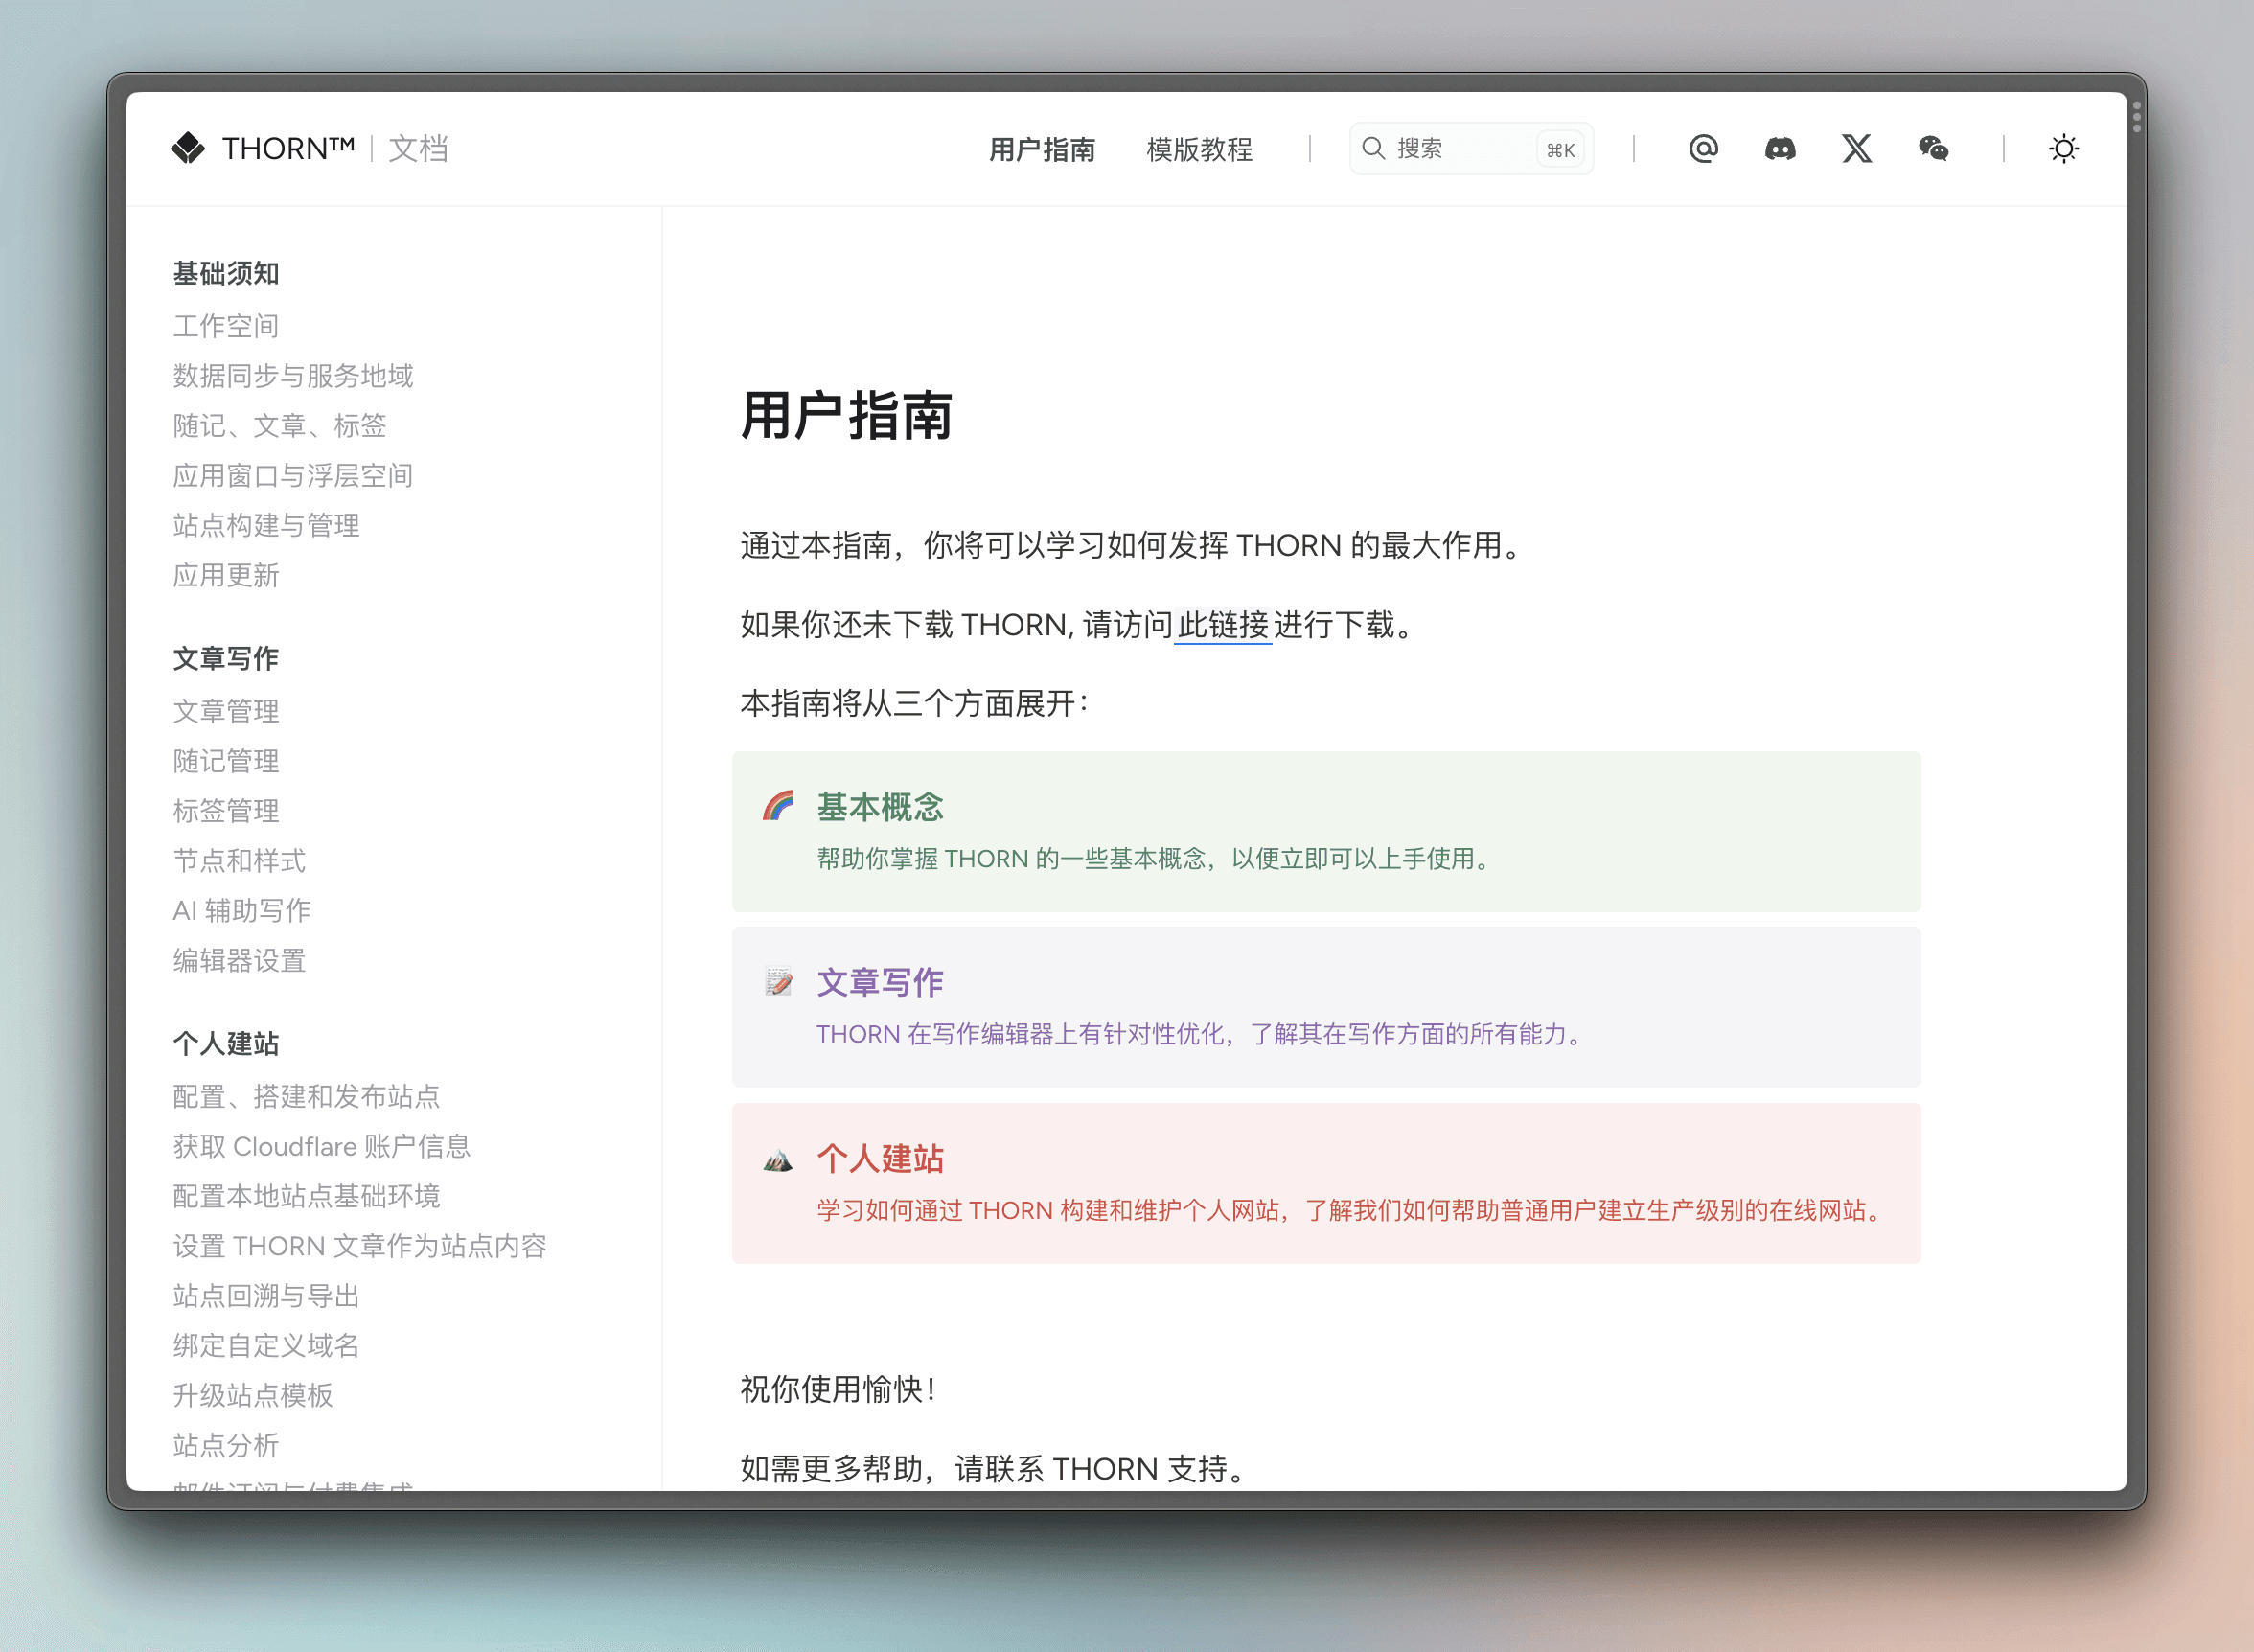Toggle the light/dark theme sun icon
2254x1652 pixels.
[x=2064, y=149]
